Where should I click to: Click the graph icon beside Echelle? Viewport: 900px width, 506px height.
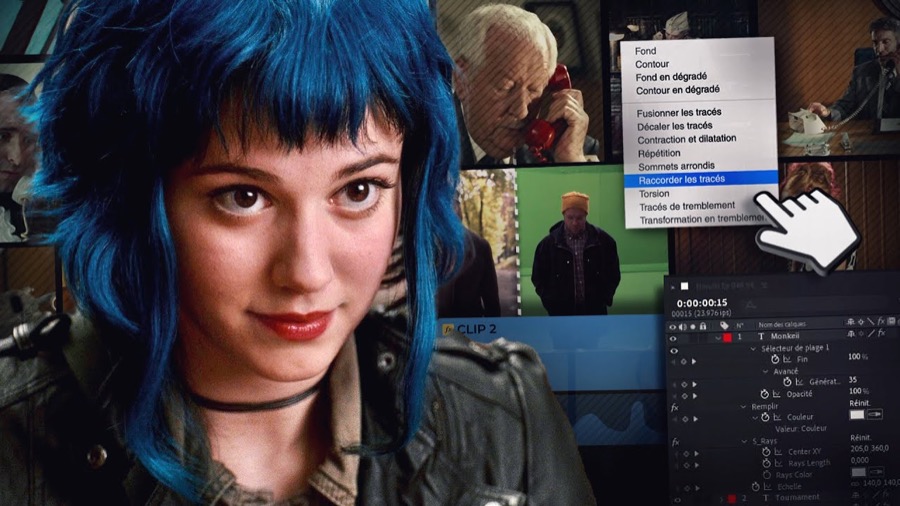[x=768, y=486]
